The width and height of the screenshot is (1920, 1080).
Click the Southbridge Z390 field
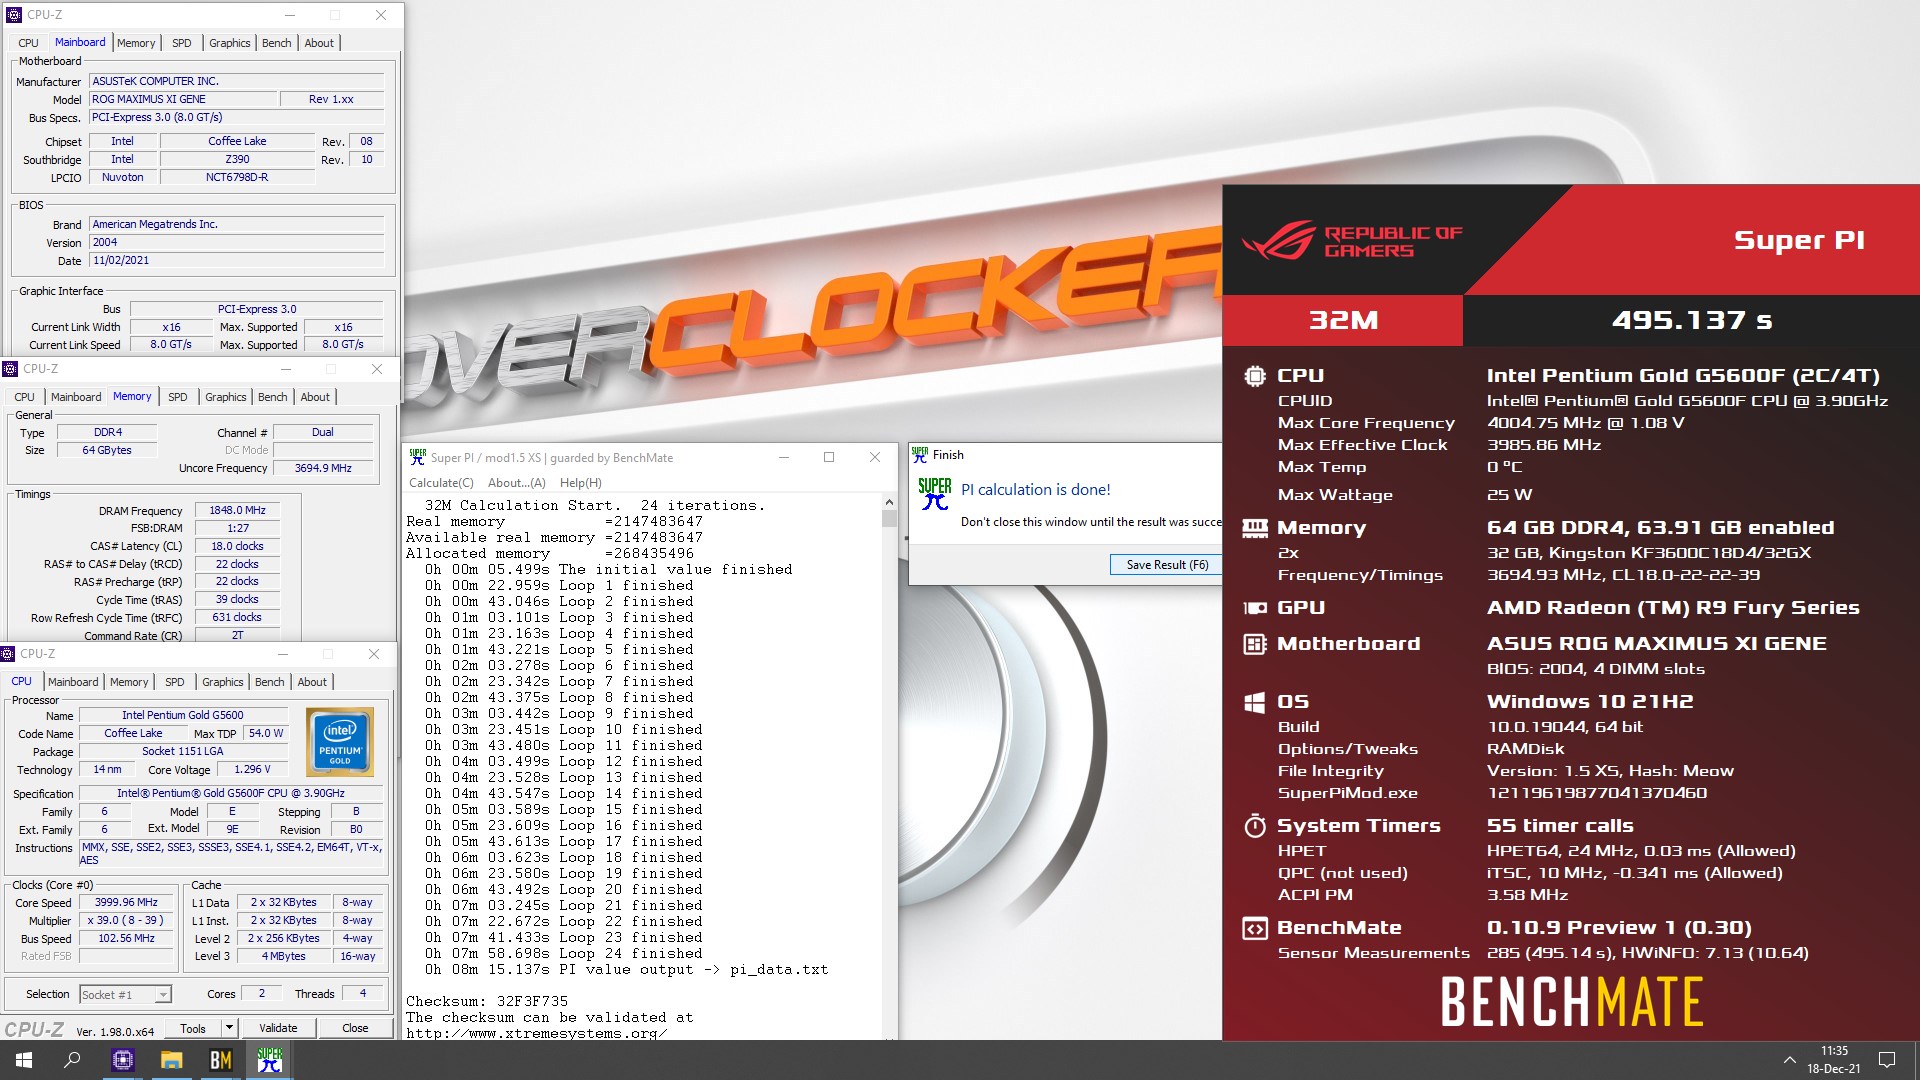237,159
